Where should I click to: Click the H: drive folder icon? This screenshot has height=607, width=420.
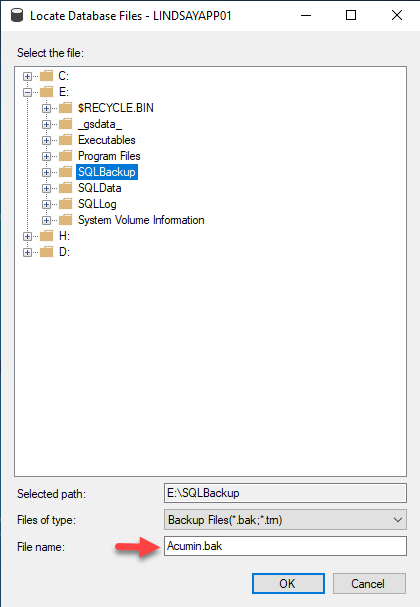(46, 236)
